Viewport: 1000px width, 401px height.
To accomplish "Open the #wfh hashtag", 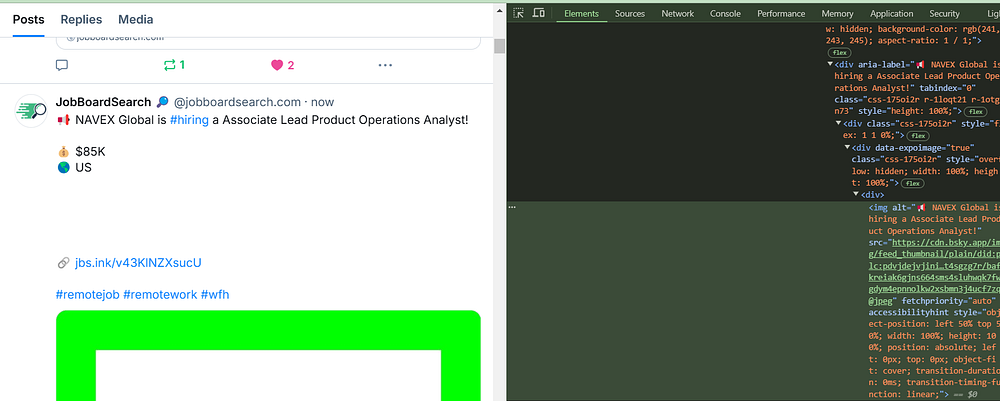I will pos(215,295).
